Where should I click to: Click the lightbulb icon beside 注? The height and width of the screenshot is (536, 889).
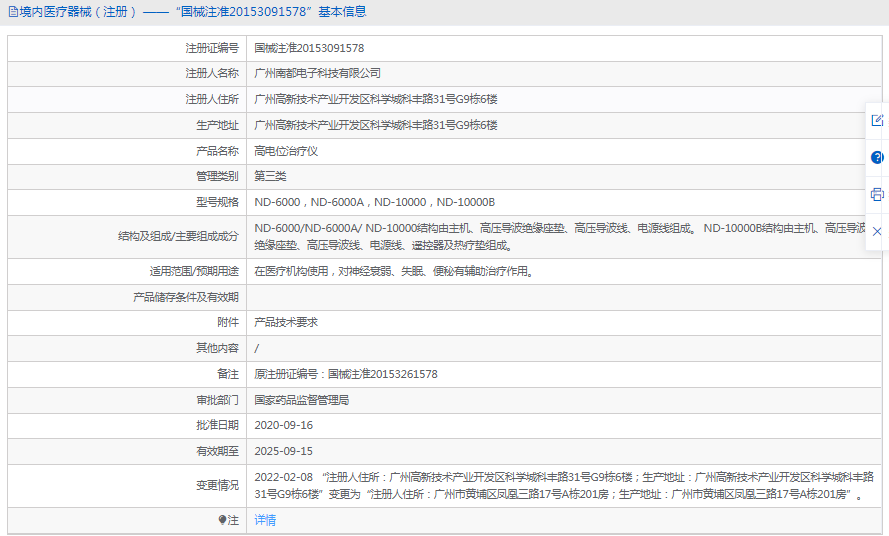(222, 520)
